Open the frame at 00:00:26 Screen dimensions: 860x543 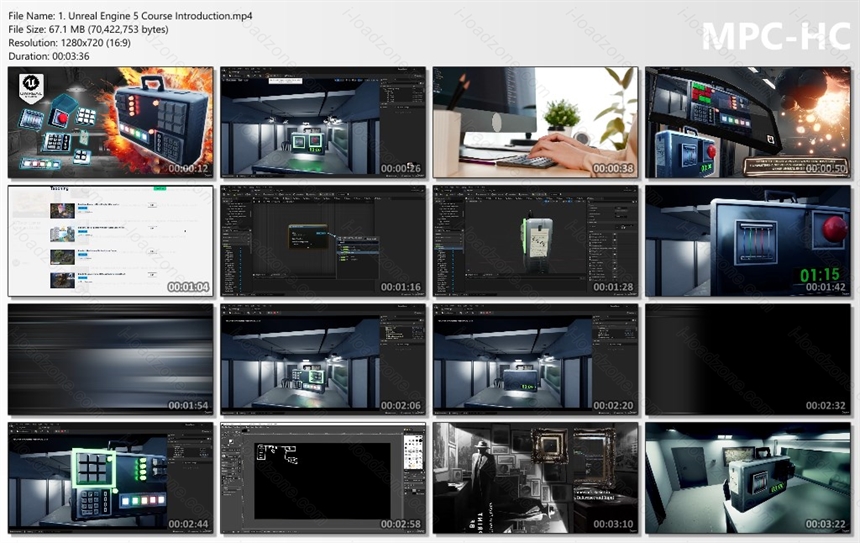[x=323, y=122]
